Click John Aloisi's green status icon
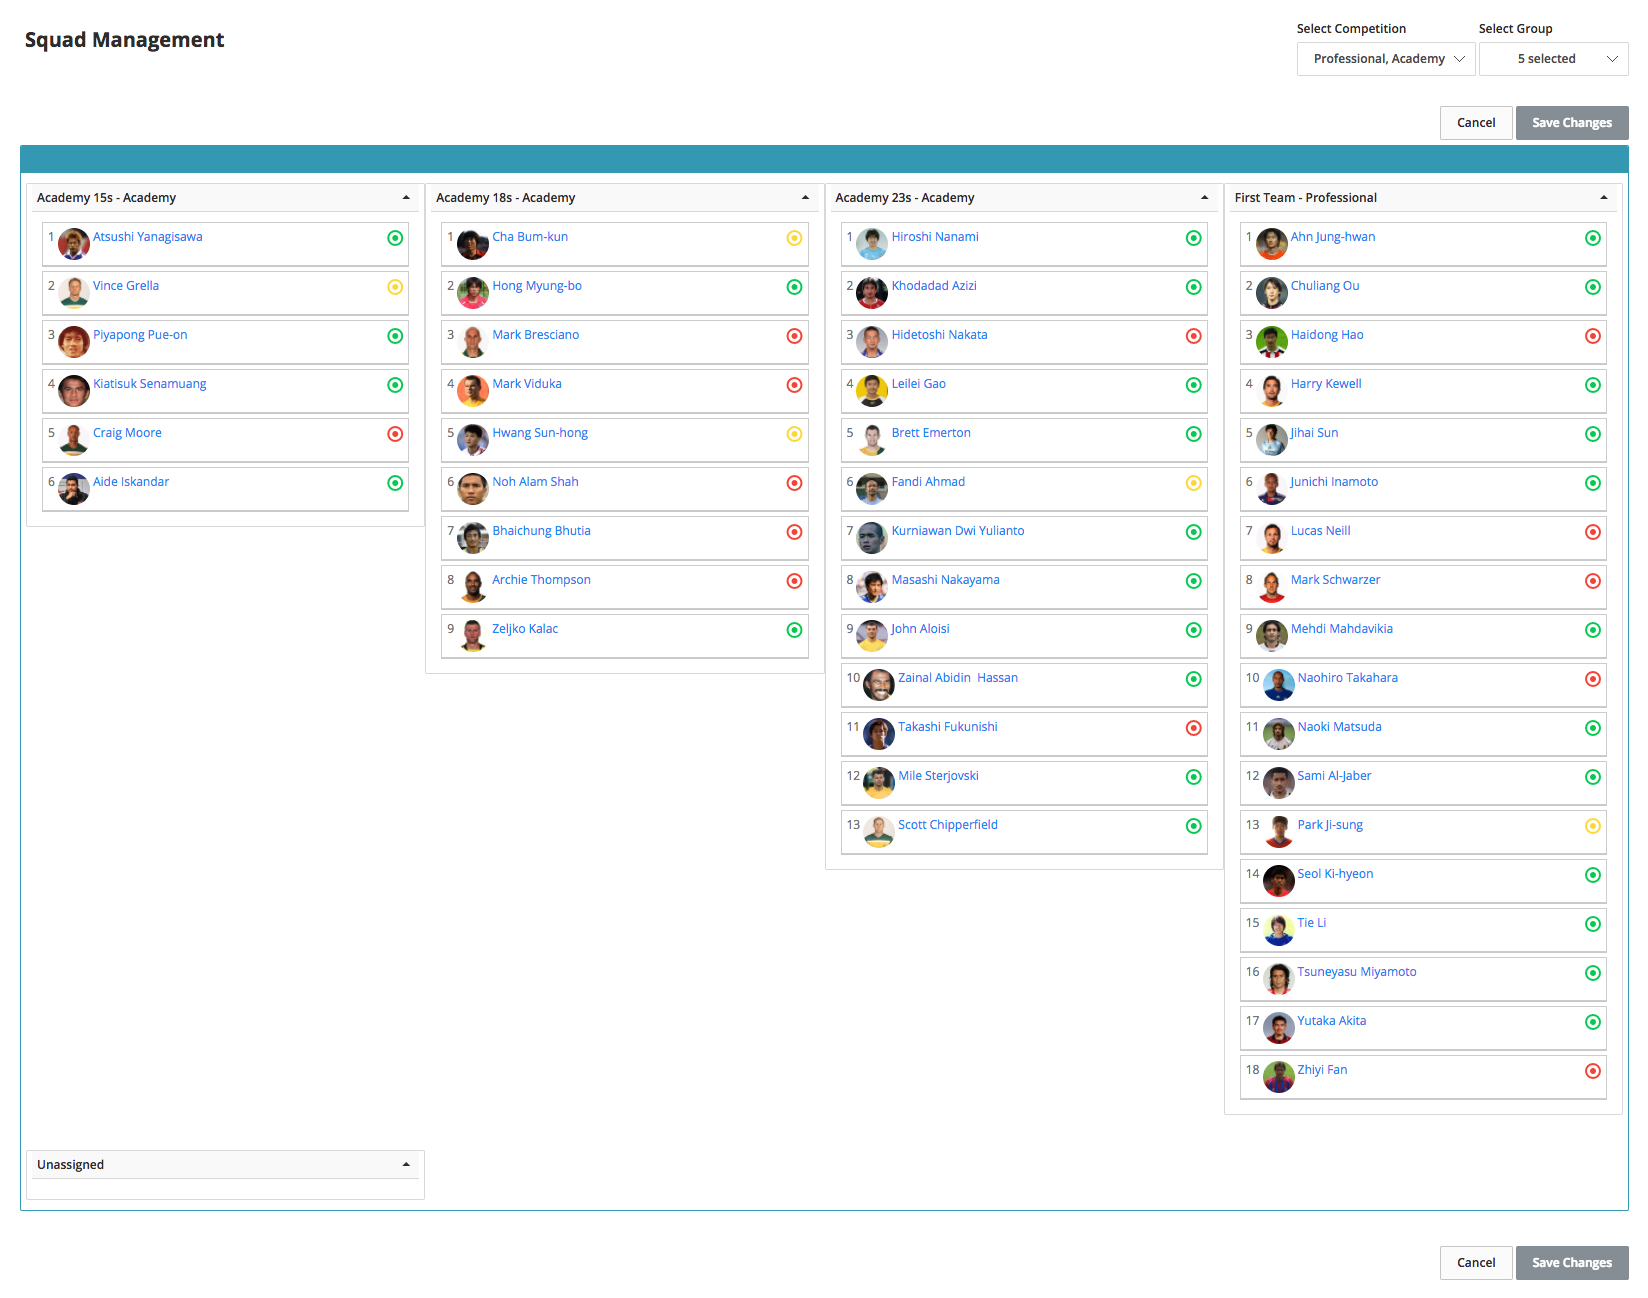 pyautogui.click(x=1193, y=630)
